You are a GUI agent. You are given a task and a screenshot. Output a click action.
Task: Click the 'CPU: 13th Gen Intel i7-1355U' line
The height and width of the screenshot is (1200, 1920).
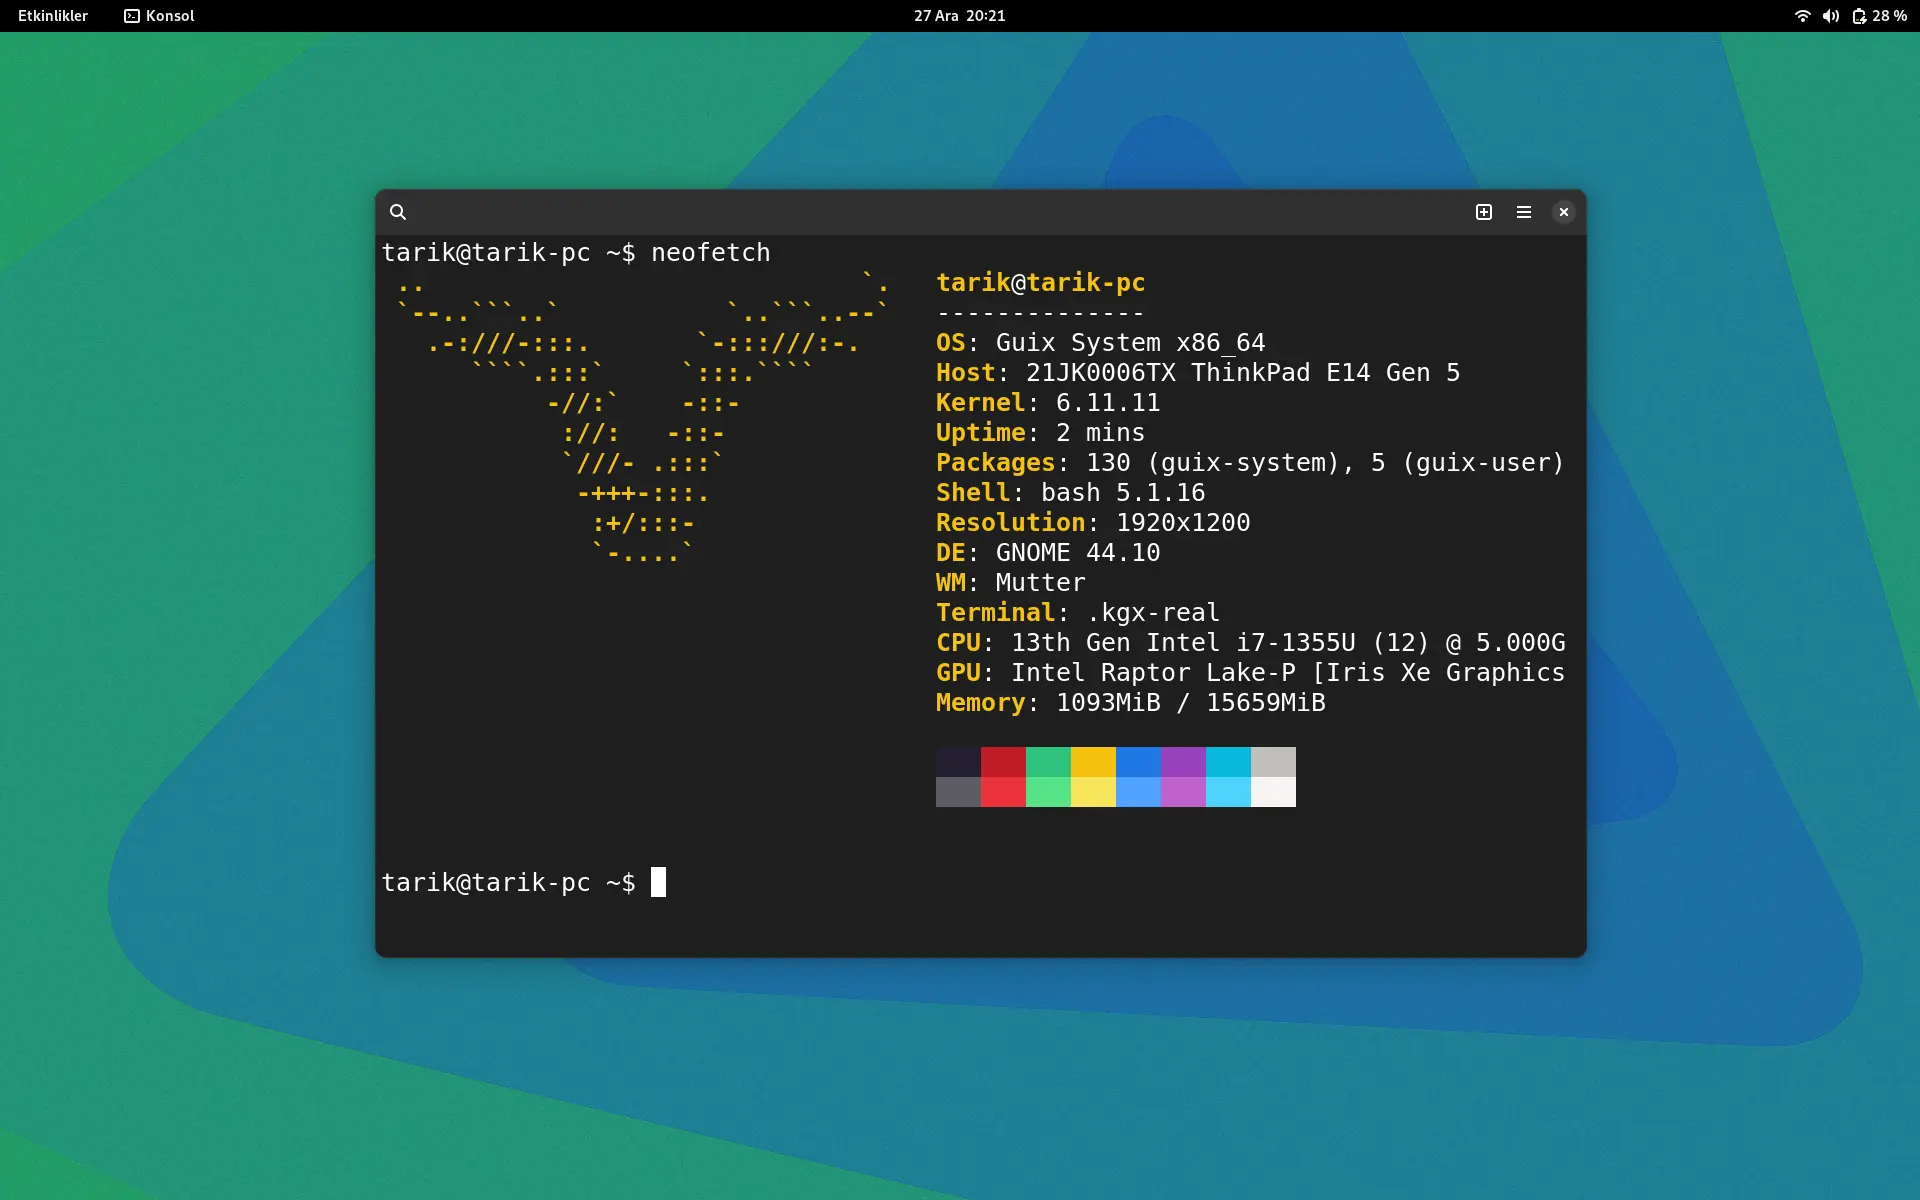tap(1251, 643)
